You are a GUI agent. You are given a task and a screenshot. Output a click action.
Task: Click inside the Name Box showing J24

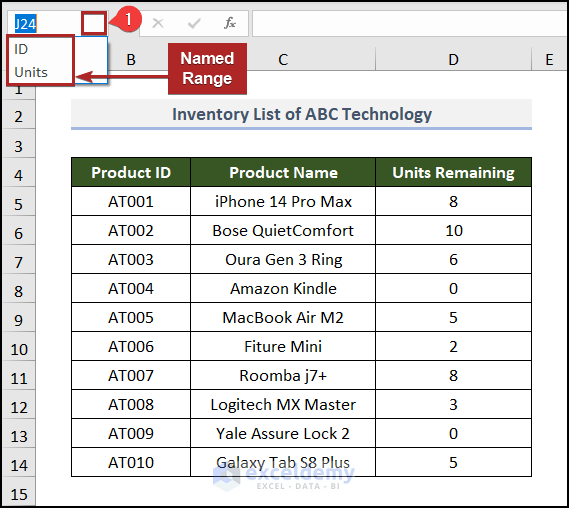pyautogui.click(x=44, y=24)
